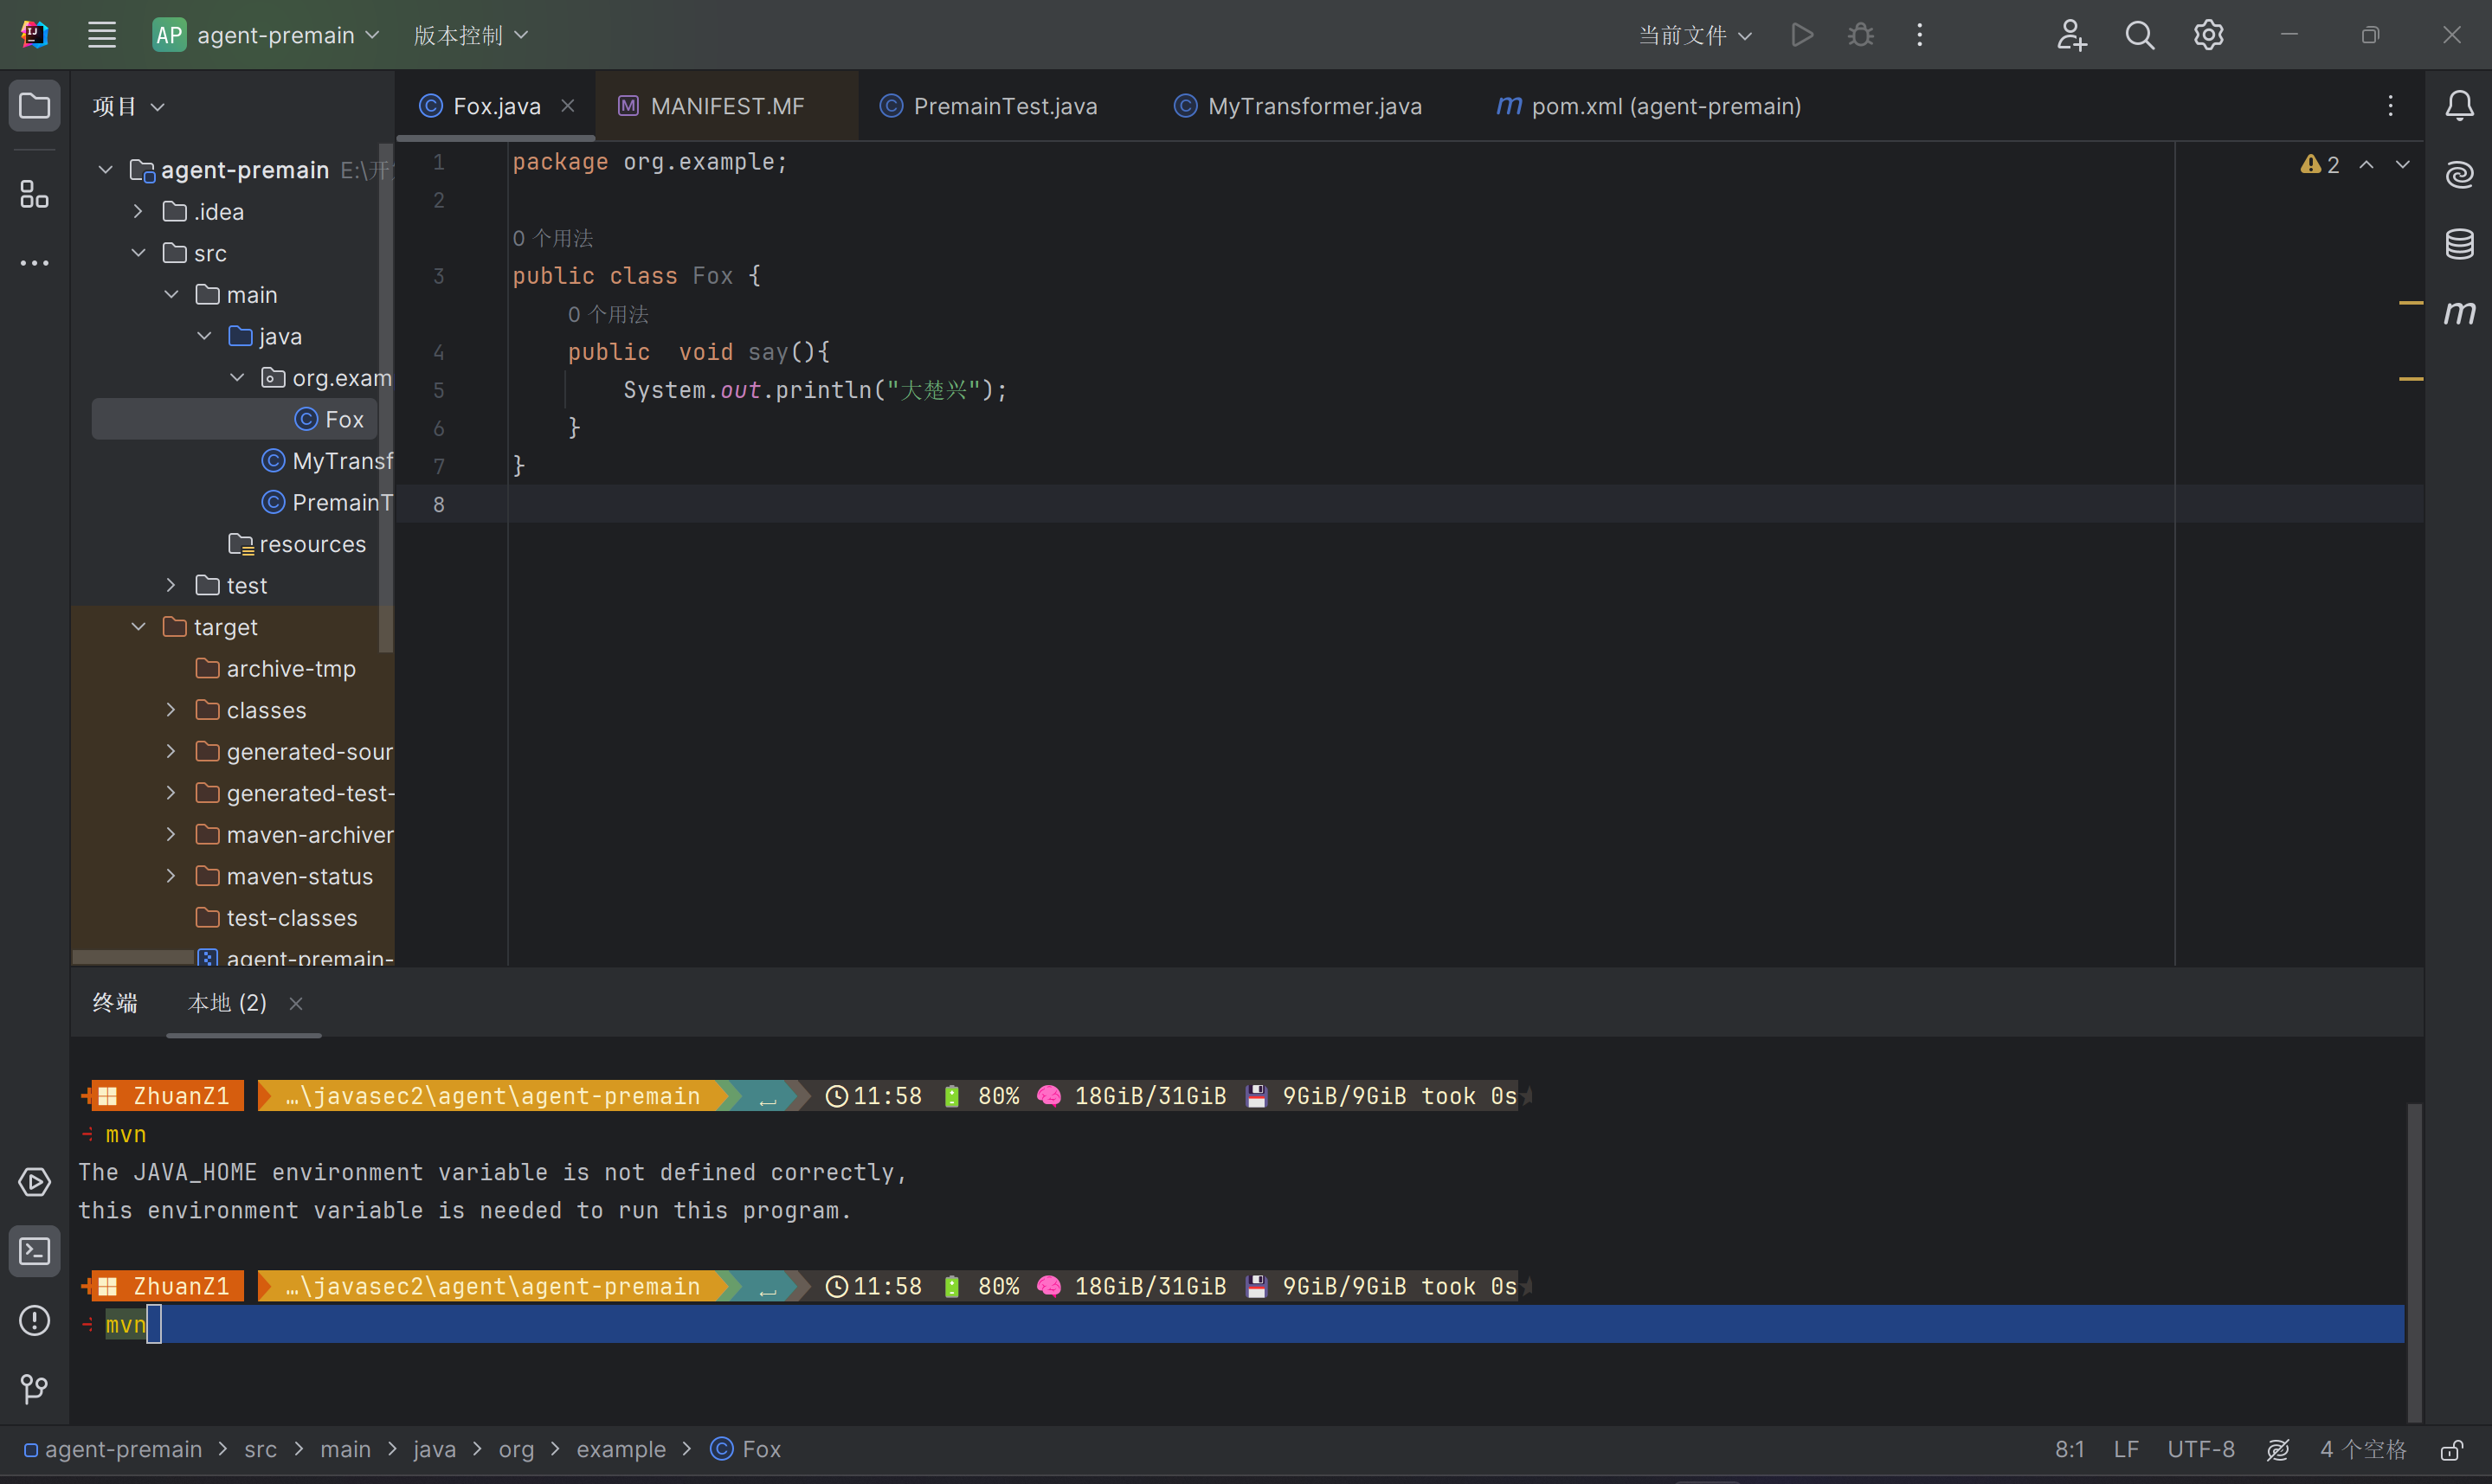Click the UTF-8 encoding in the status bar

pos(2200,1450)
